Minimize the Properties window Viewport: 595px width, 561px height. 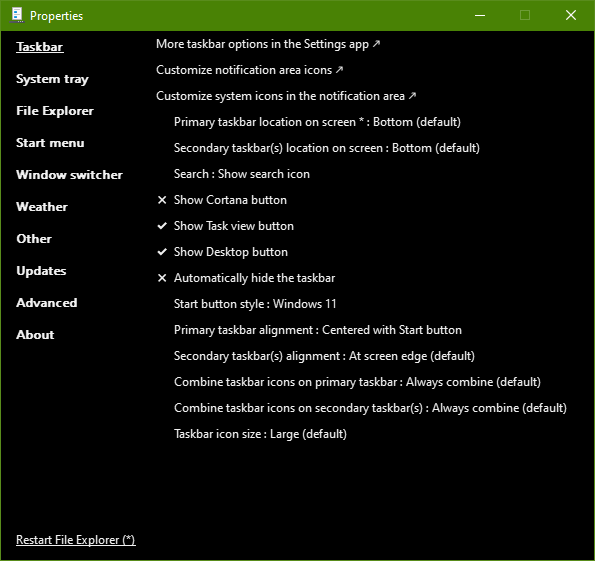(480, 16)
